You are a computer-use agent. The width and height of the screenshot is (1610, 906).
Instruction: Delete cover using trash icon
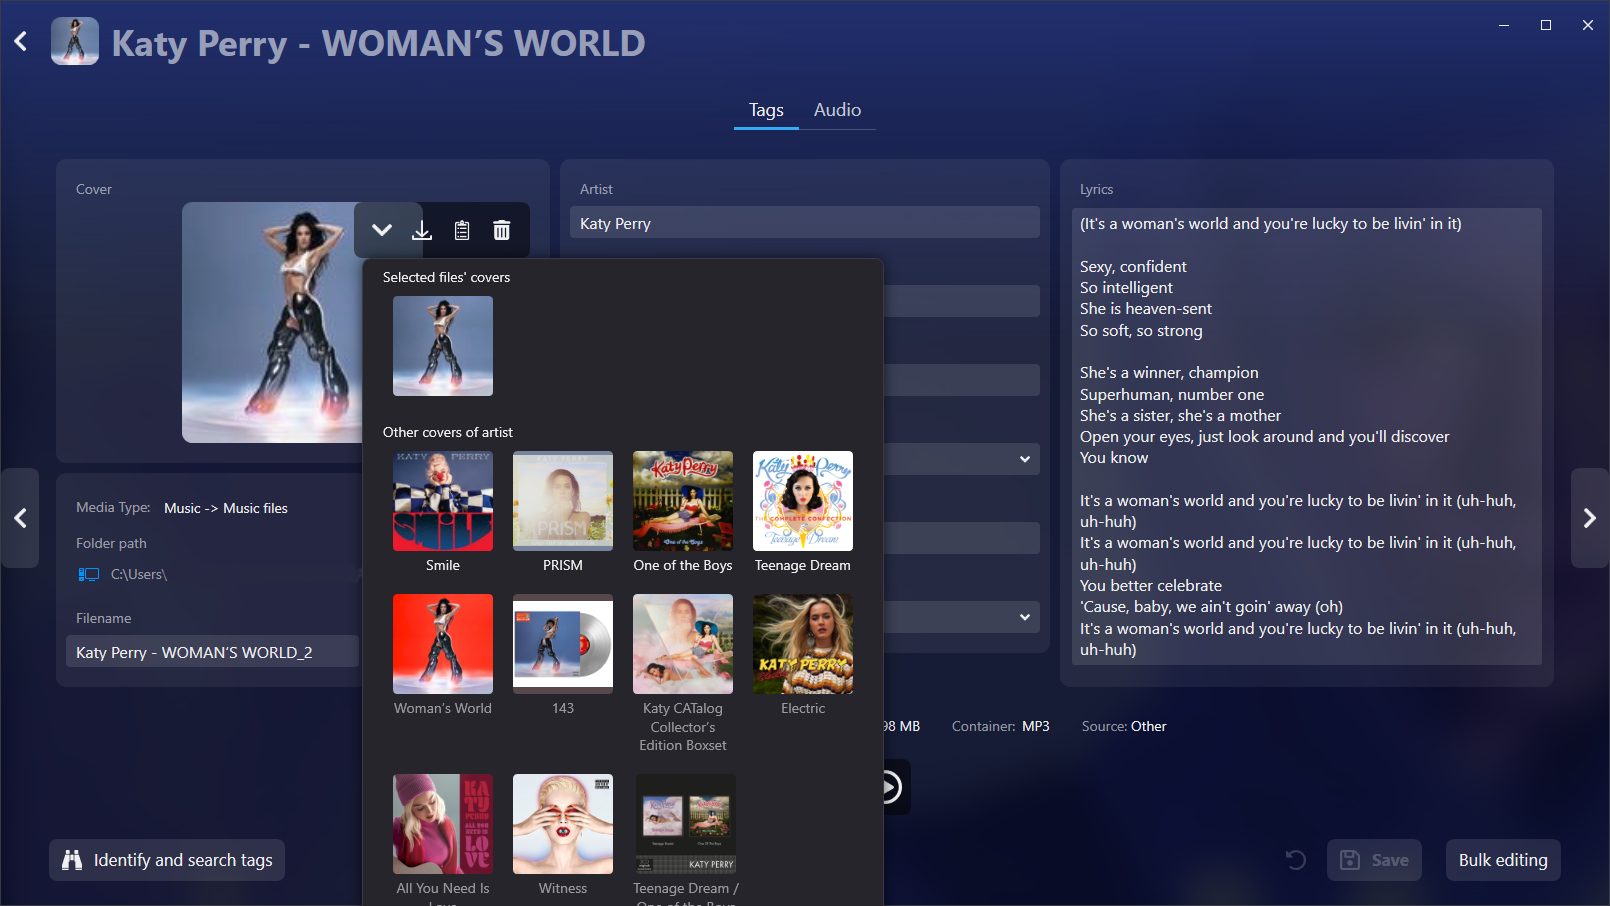[x=502, y=231]
